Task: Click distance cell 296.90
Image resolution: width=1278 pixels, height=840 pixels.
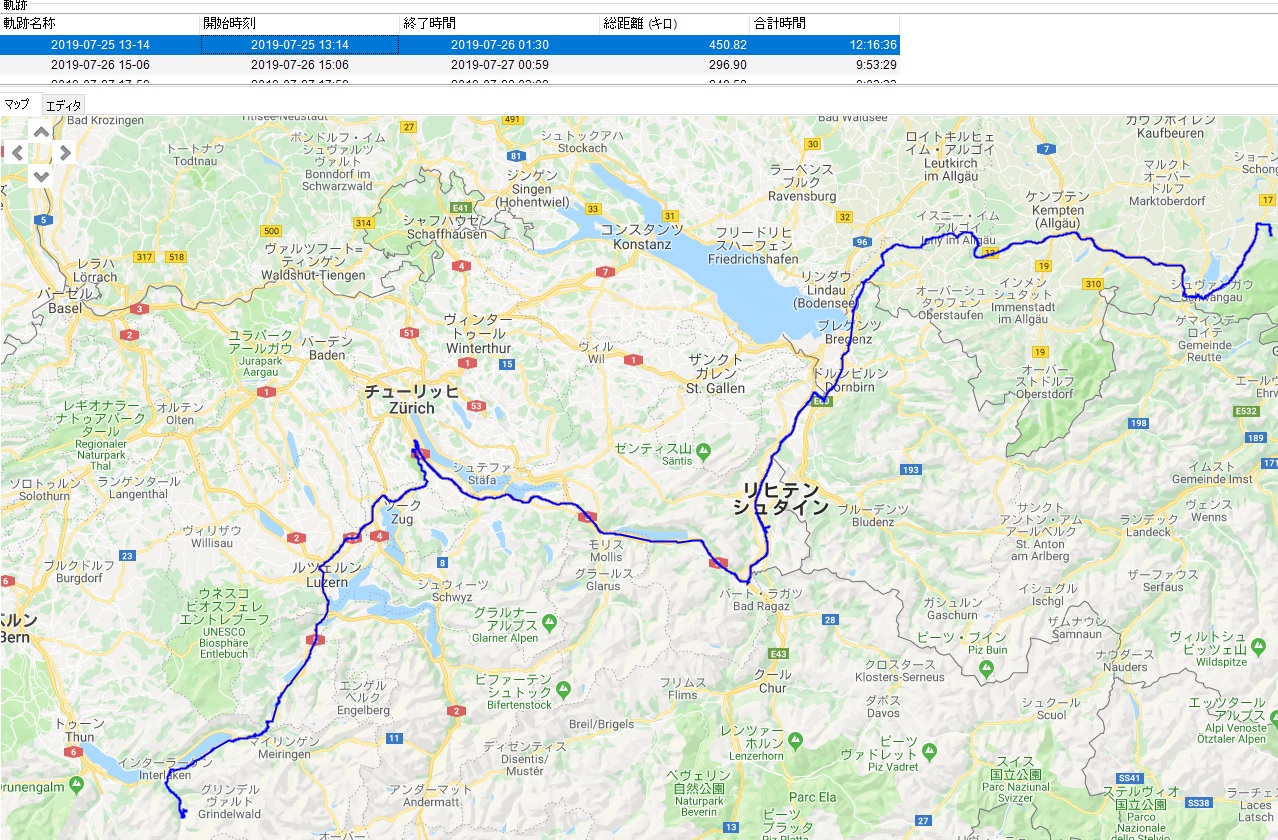Action: pyautogui.click(x=675, y=64)
